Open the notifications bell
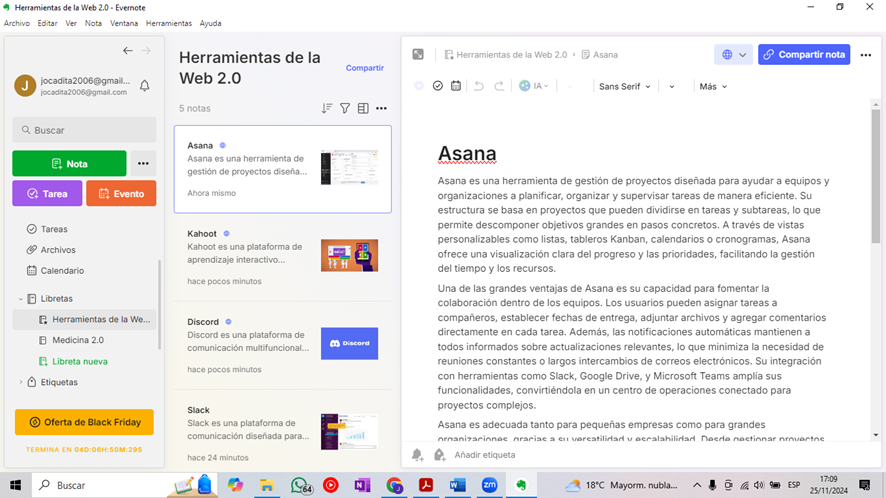The width and height of the screenshot is (886, 498). (x=145, y=86)
